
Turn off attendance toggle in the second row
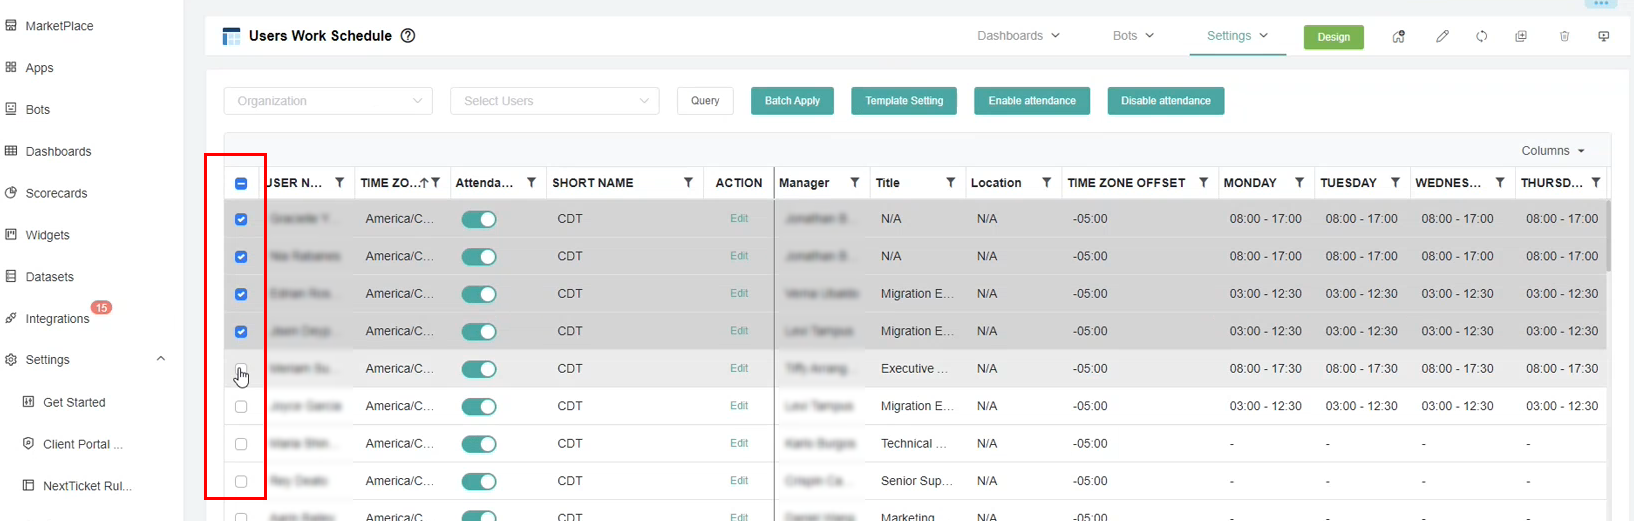pos(479,256)
